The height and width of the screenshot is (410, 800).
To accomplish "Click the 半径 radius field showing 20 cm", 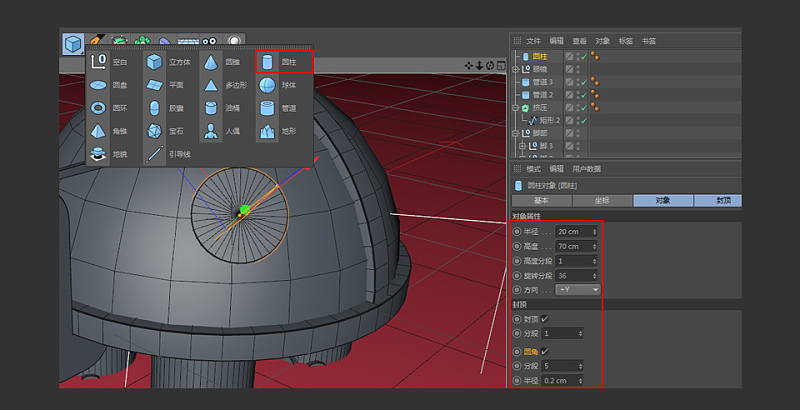I will tap(574, 231).
